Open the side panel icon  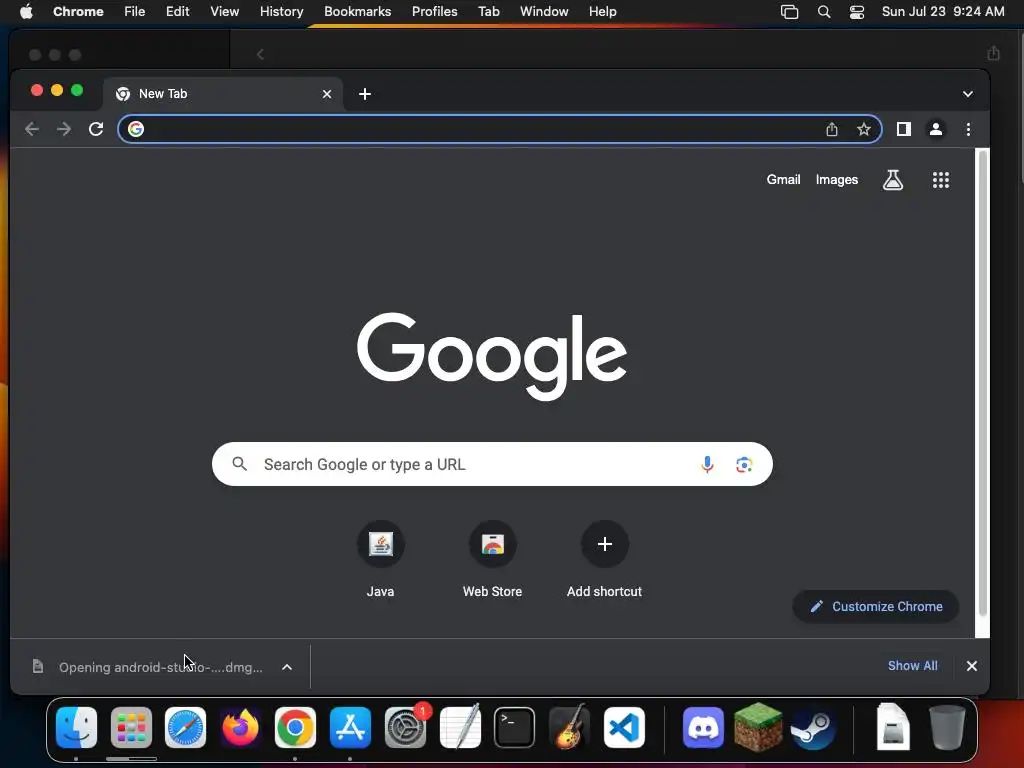point(904,129)
